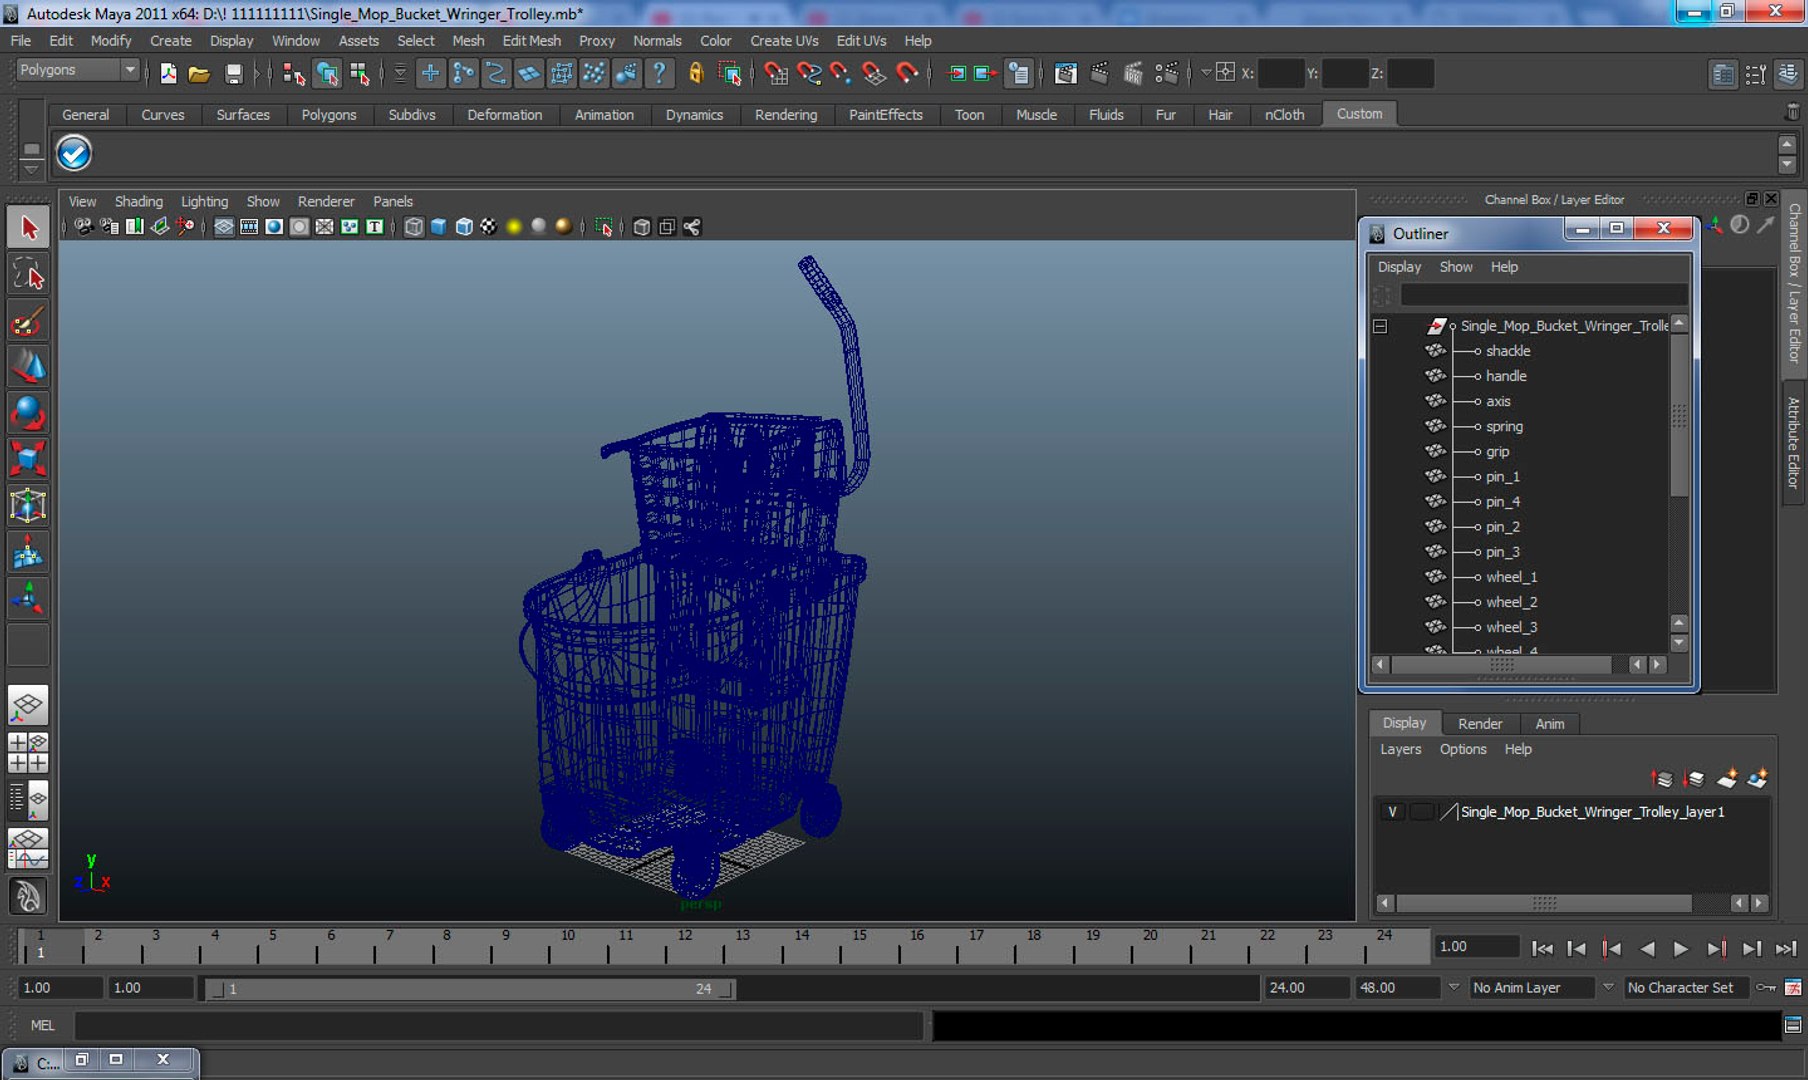The width and height of the screenshot is (1808, 1080).
Task: Toggle layer visibility V box
Action: 1392,812
